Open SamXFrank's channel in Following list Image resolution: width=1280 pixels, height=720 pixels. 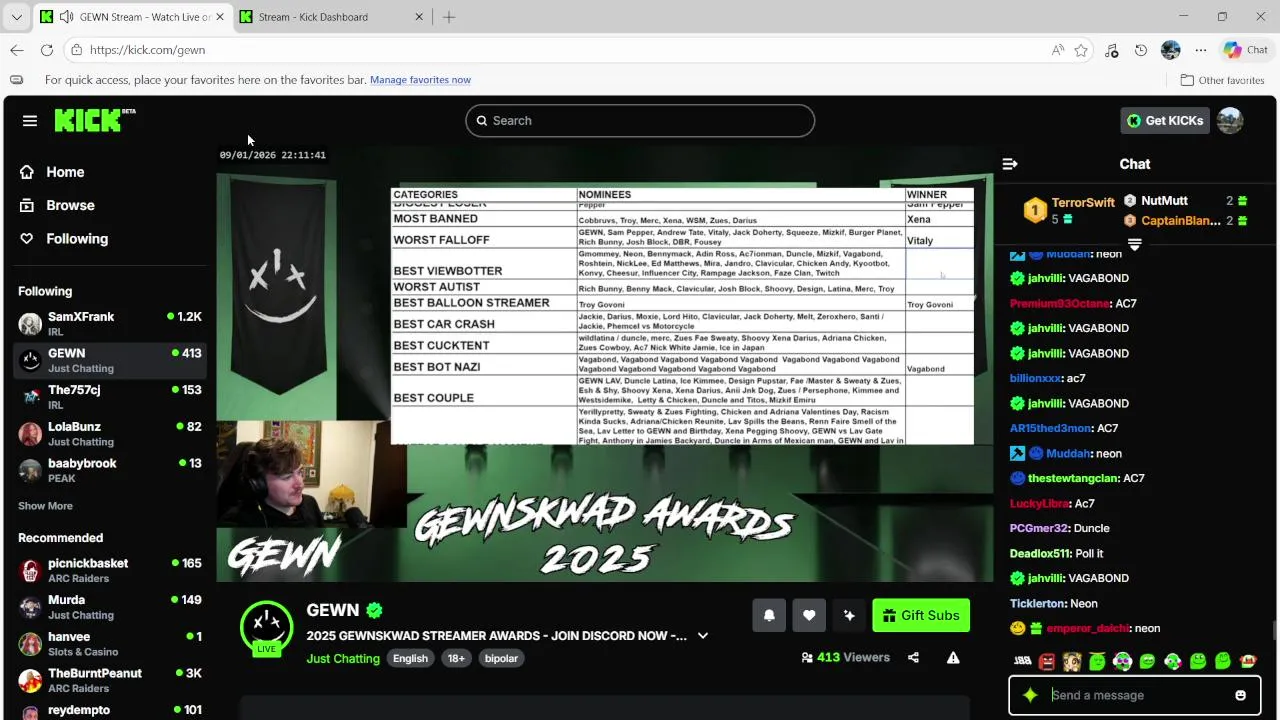click(x=110, y=324)
